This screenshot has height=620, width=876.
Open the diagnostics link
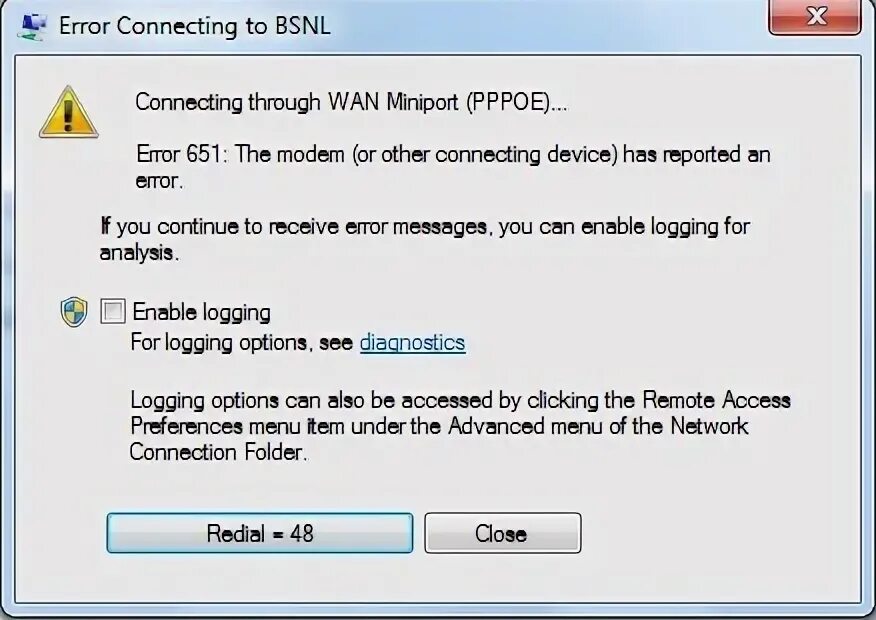coord(412,342)
